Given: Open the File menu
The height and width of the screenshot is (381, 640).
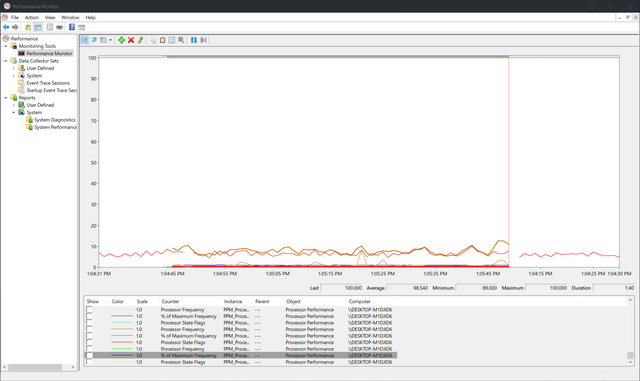Looking at the screenshot, I should pos(15,18).
